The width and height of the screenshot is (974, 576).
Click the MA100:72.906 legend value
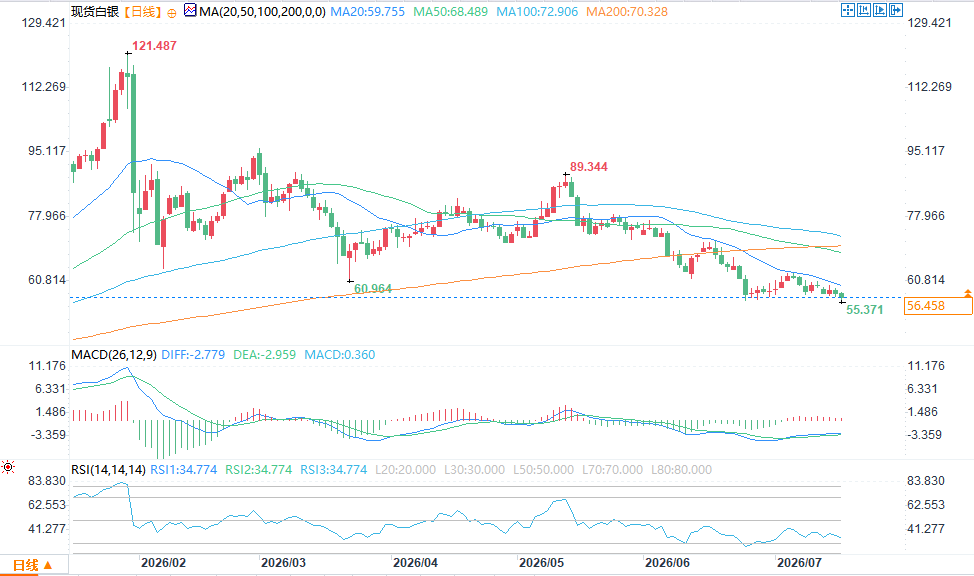537,12
